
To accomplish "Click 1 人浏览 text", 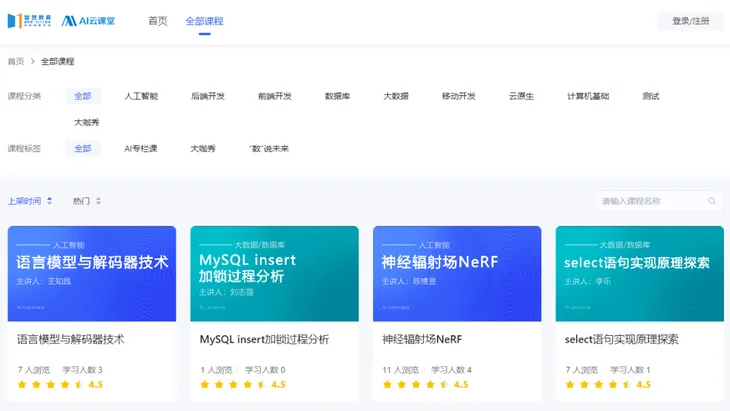I will tap(216, 370).
